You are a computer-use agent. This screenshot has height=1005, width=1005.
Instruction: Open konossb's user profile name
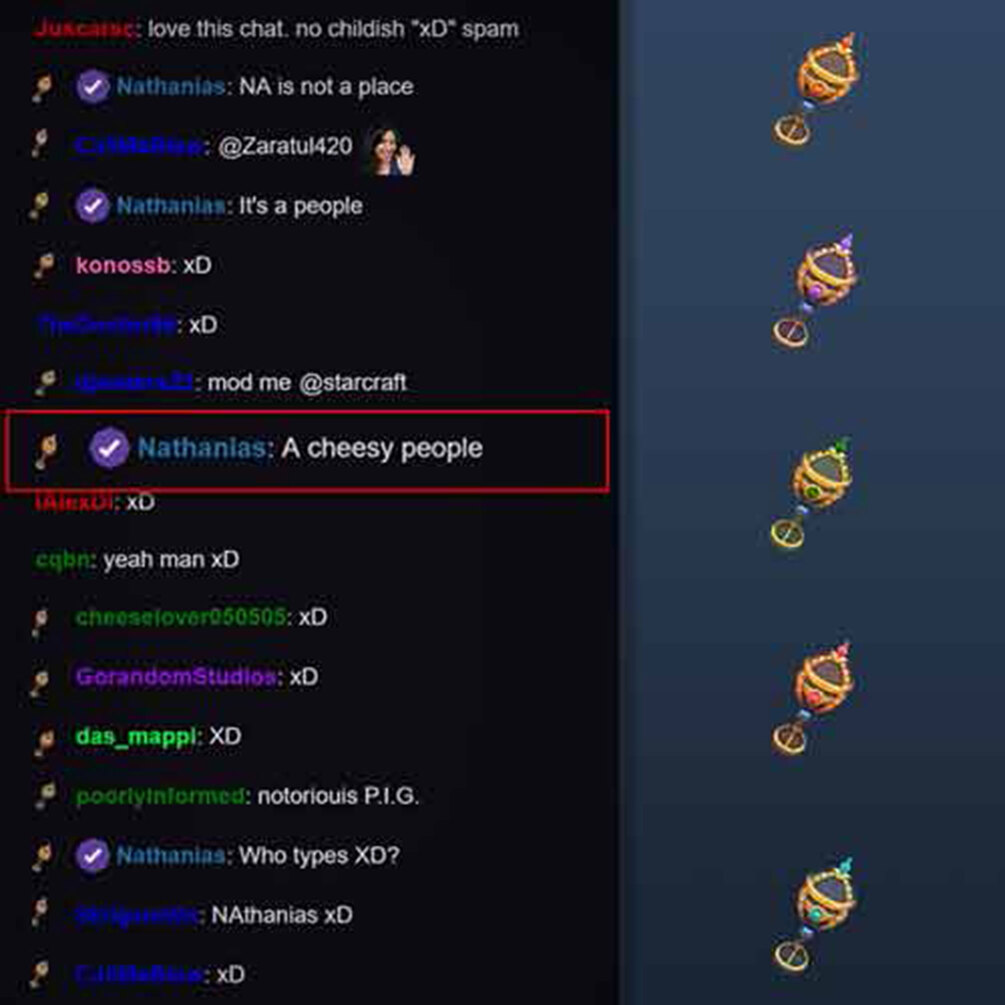tap(122, 265)
